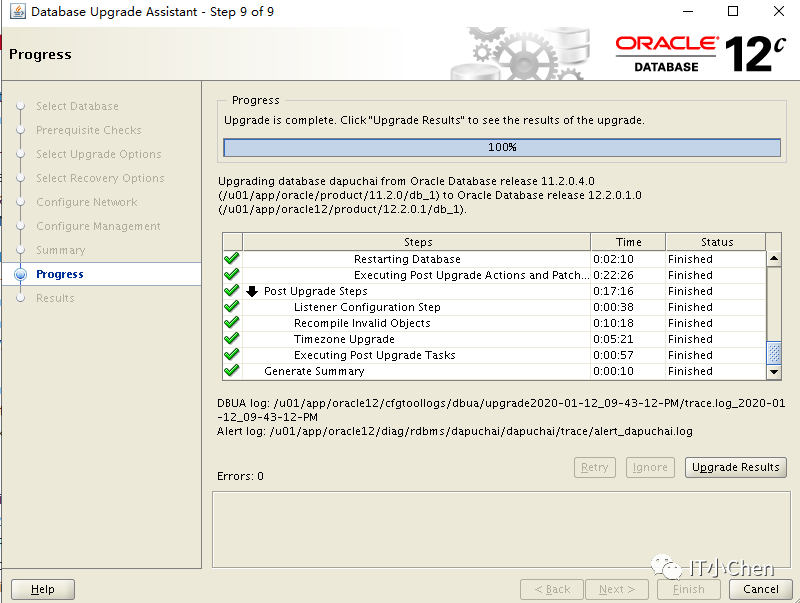
Task: Click the Recompile Invalid Objects step text
Action: coord(362,323)
